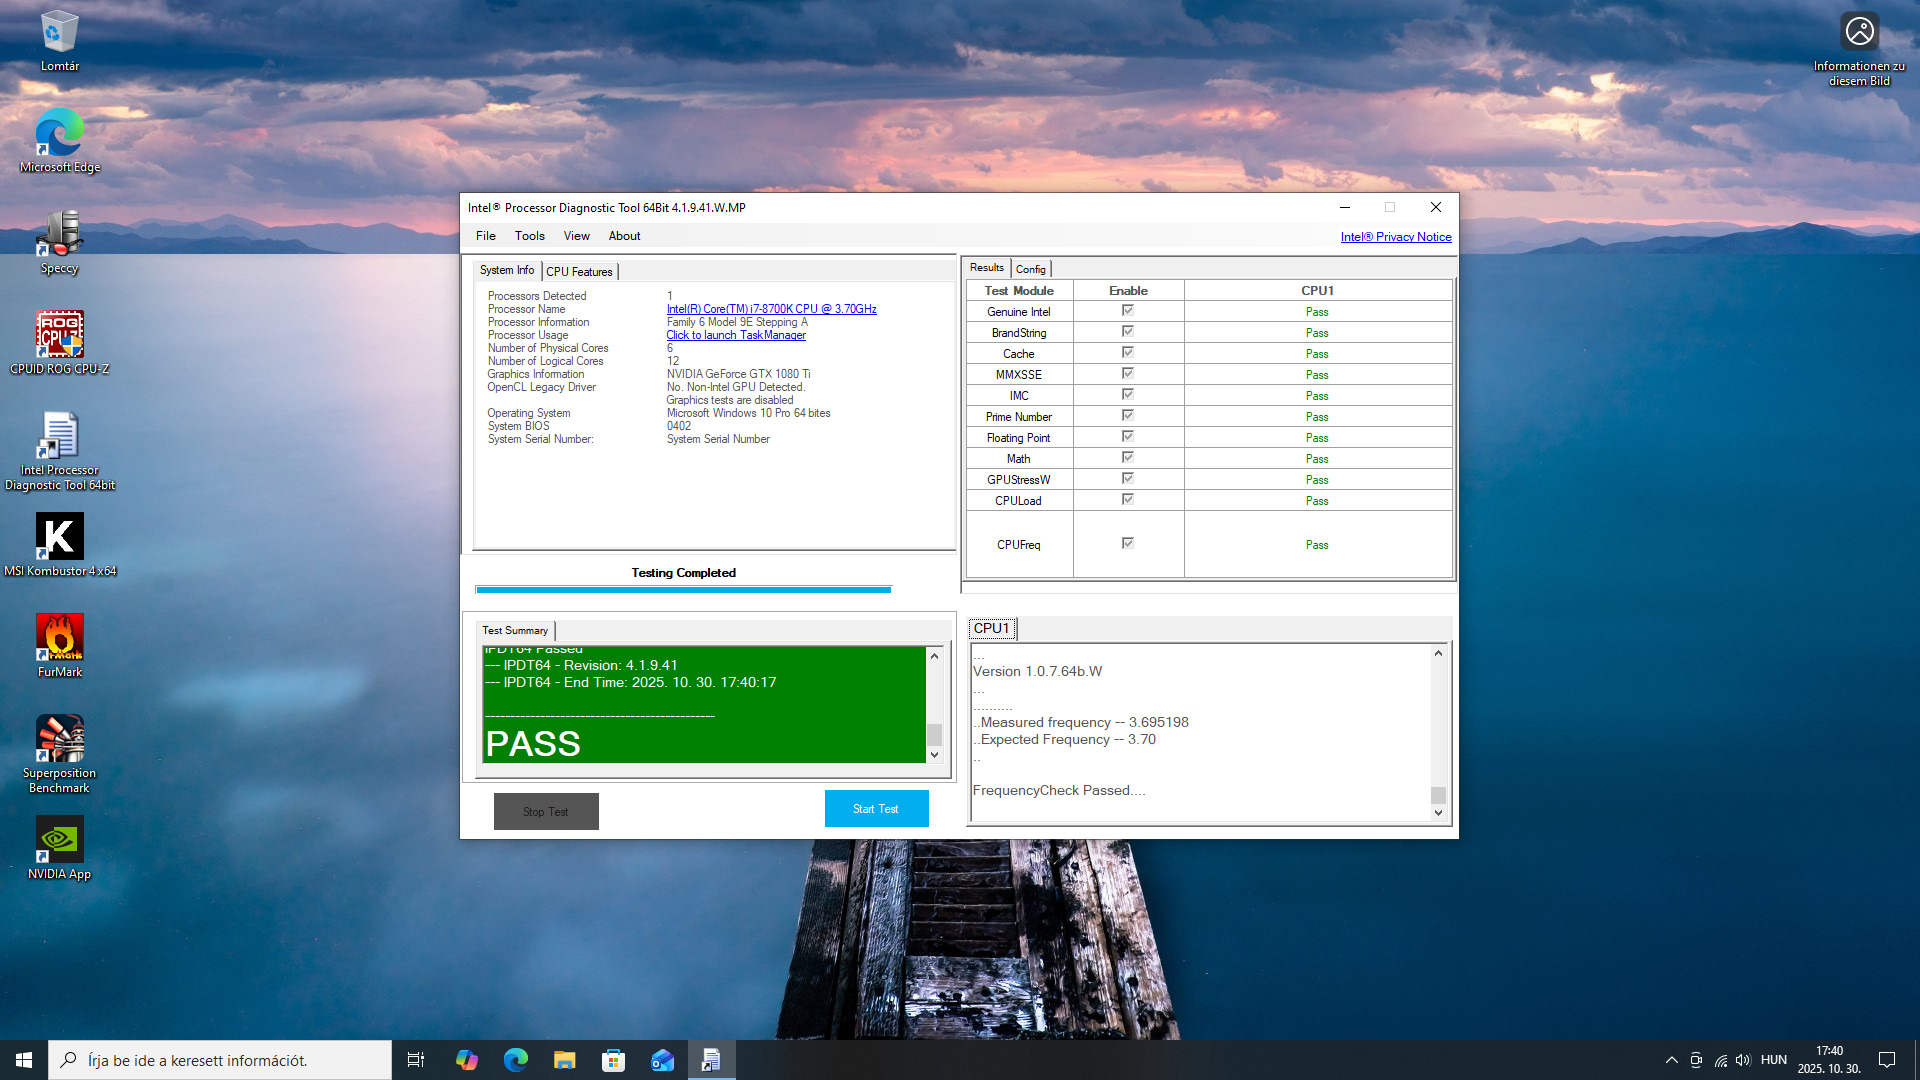The width and height of the screenshot is (1920, 1080).
Task: Open Microsoft Store from taskbar
Action: pyautogui.click(x=613, y=1060)
